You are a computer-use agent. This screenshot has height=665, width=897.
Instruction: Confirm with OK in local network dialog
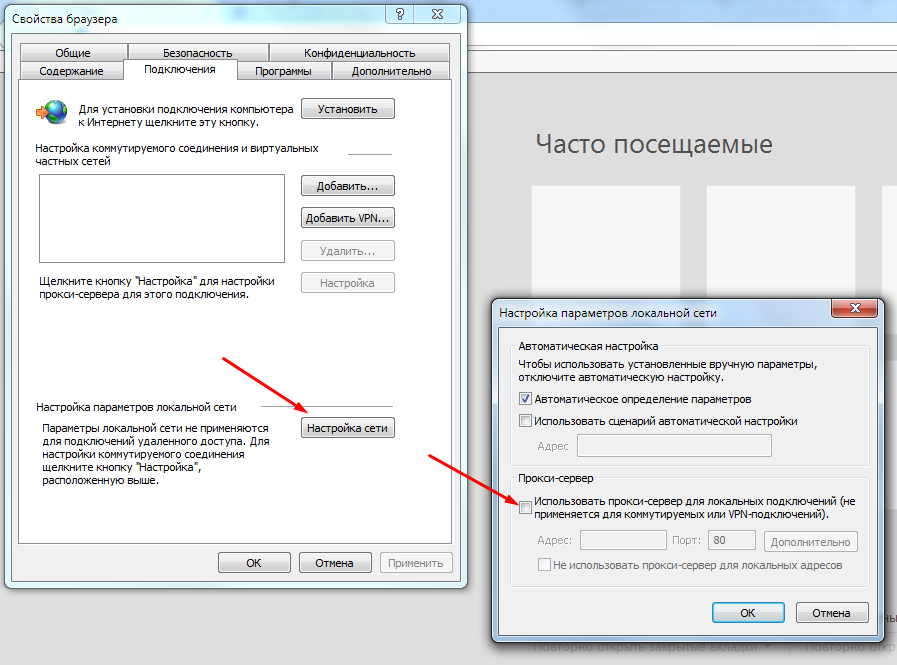(x=747, y=612)
